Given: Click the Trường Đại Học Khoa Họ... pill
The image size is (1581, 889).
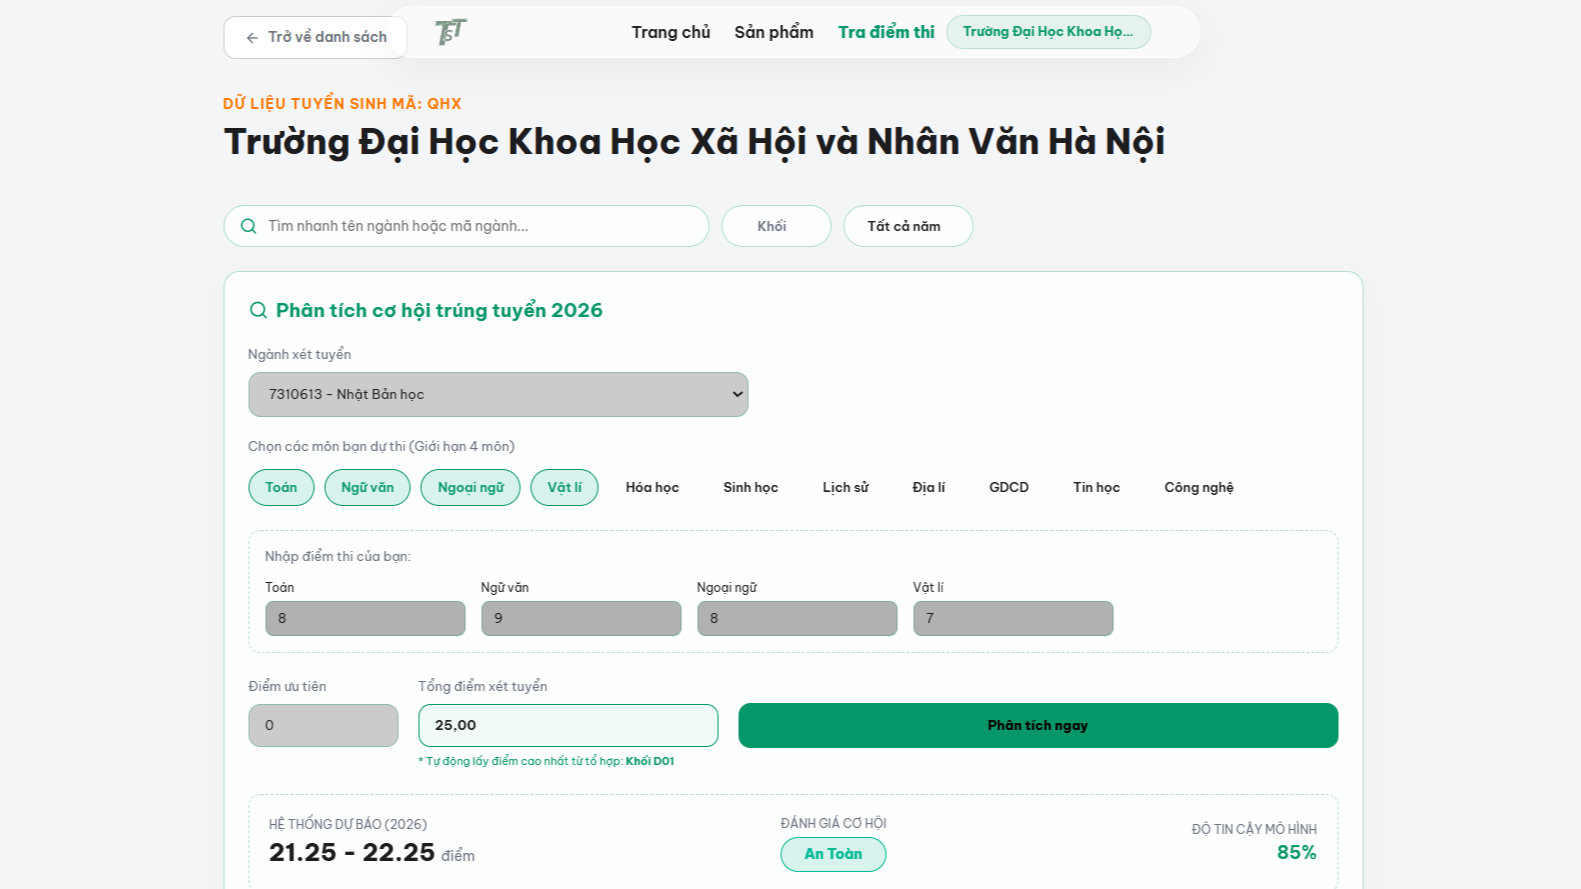Looking at the screenshot, I should point(1048,32).
